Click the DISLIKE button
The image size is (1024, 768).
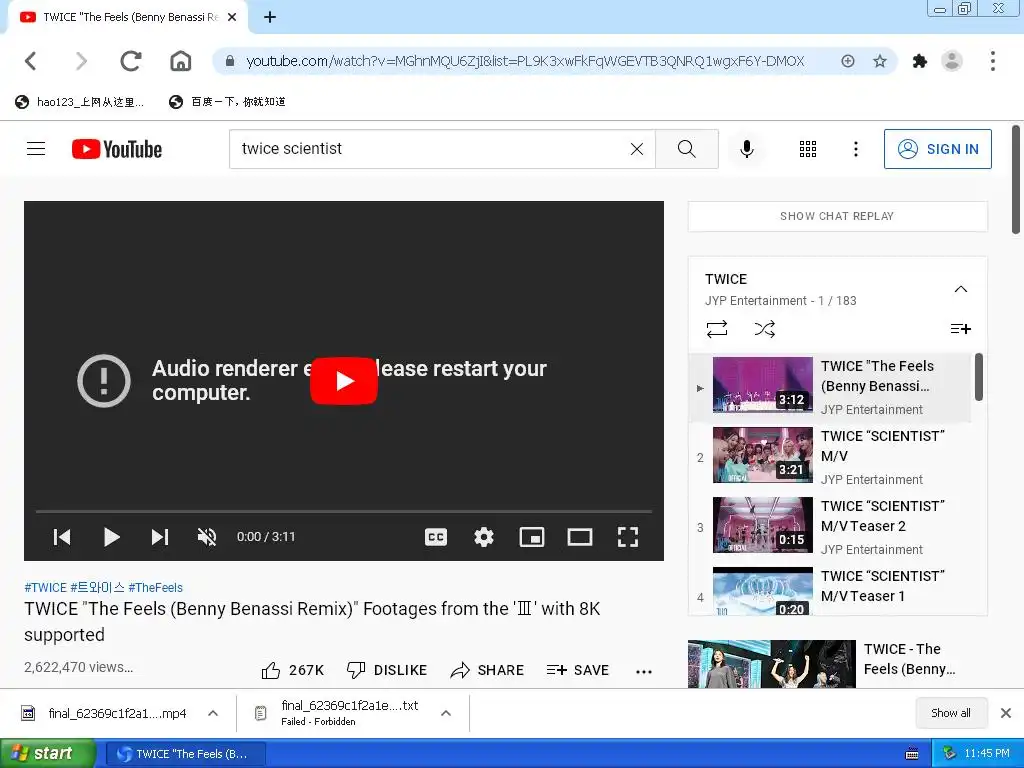(x=387, y=670)
